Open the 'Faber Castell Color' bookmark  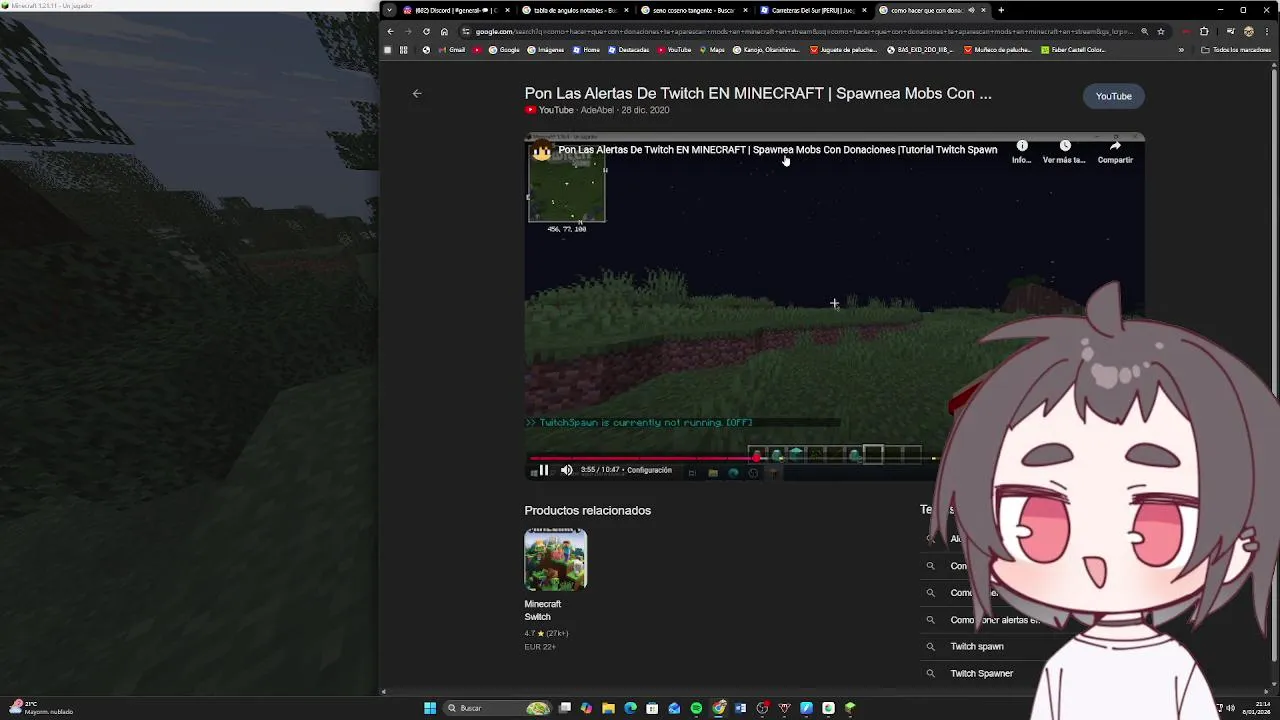(1073, 49)
